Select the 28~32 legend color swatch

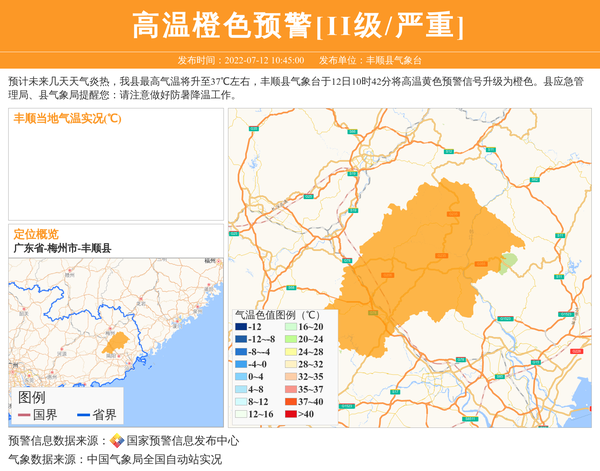(x=287, y=364)
